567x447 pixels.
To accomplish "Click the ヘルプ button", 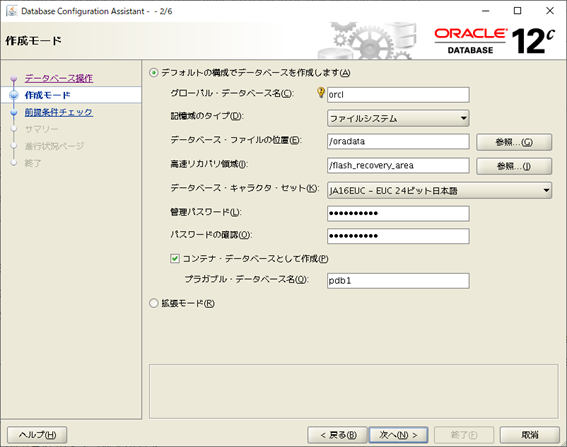I will pos(37,435).
